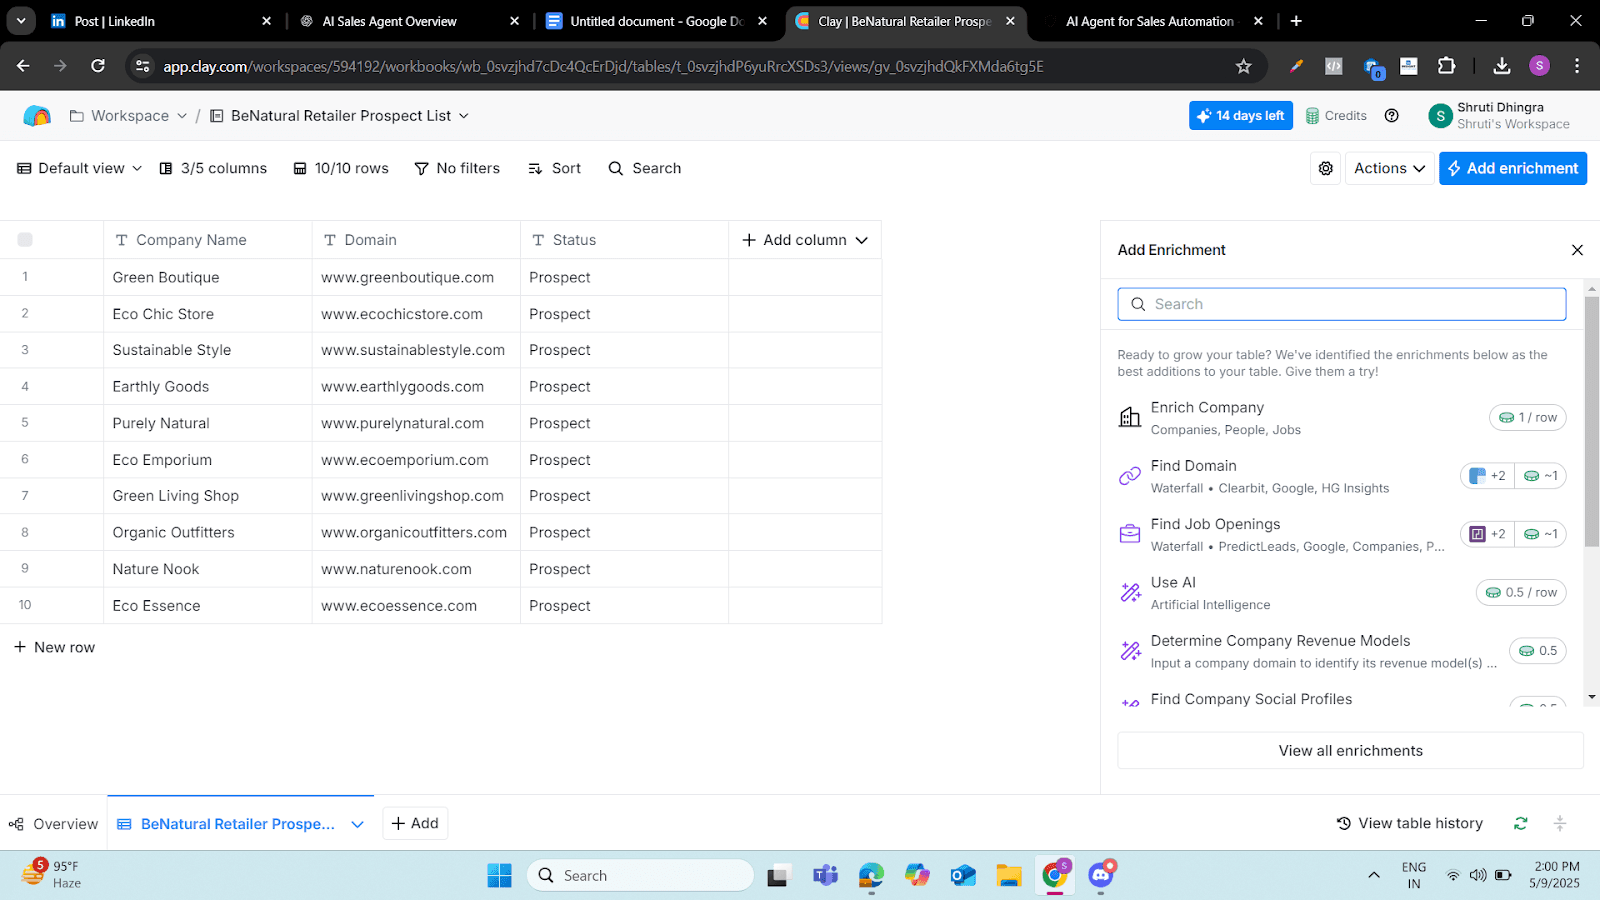Click the Find Domain link icon

pos(1130,476)
